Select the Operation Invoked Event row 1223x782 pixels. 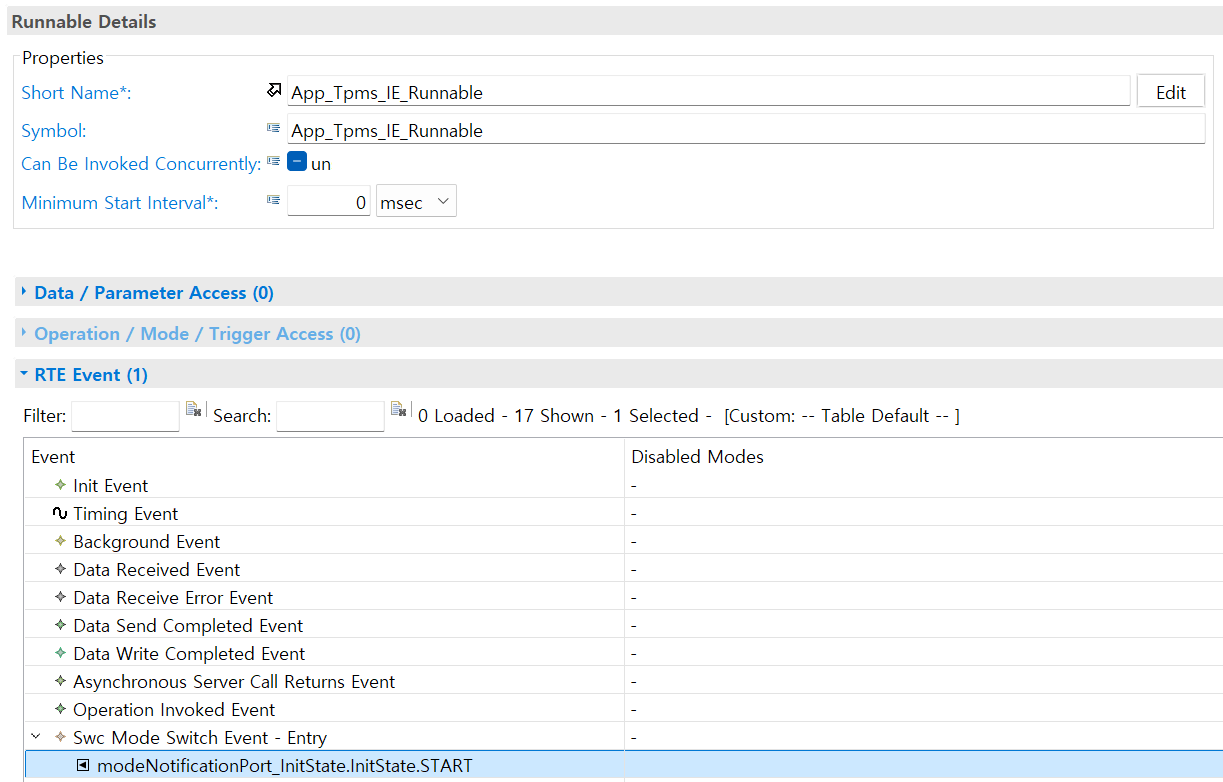tap(174, 710)
